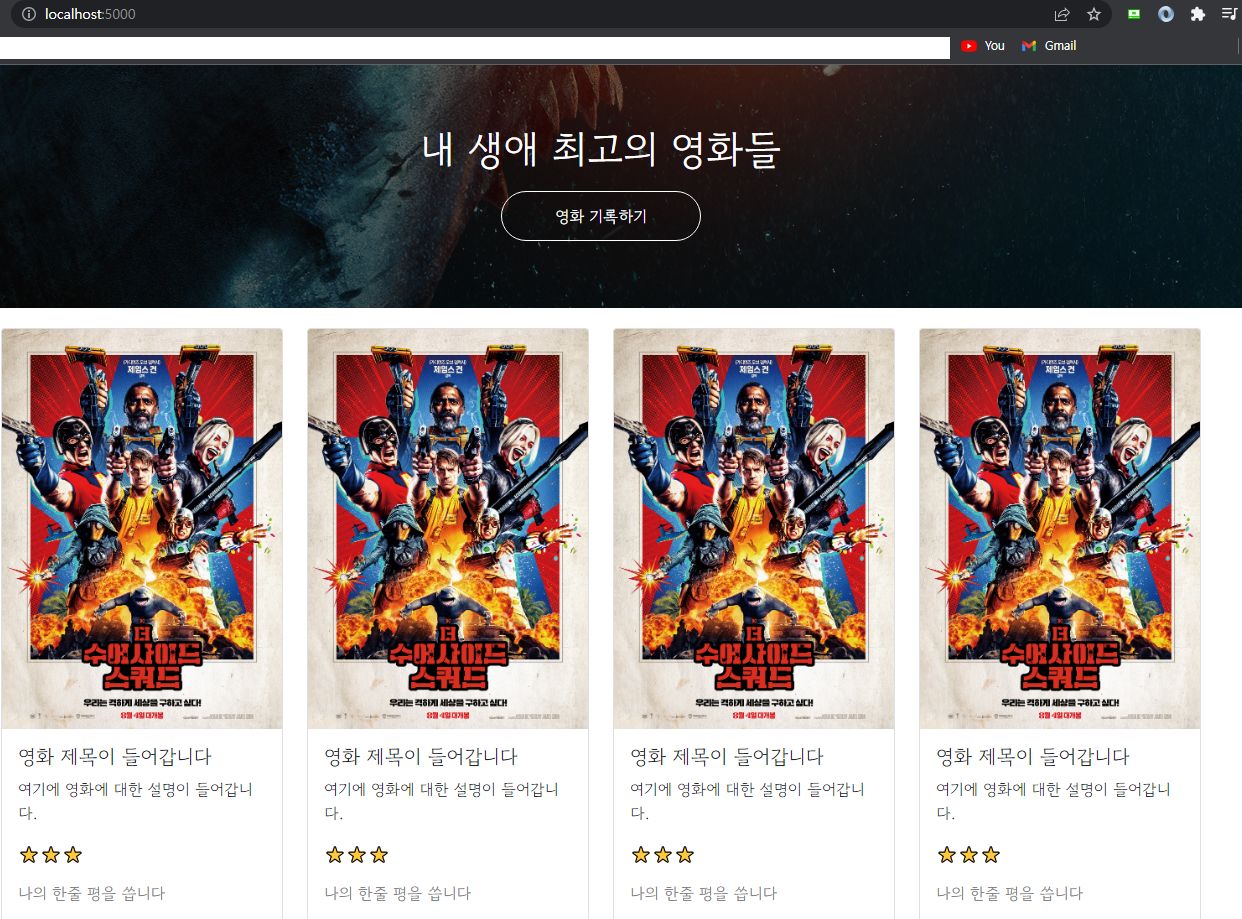Open the third card's movie poster
1242x919 pixels.
754,529
